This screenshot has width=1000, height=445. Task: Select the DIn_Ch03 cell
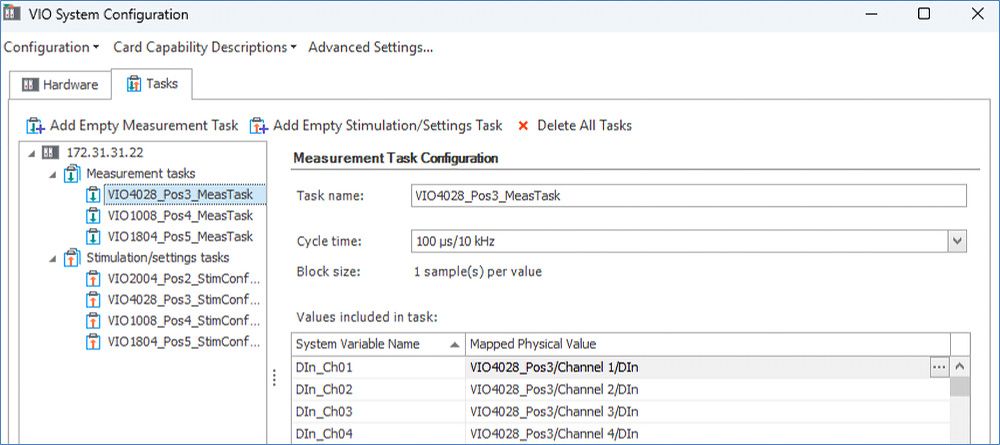tap(379, 412)
